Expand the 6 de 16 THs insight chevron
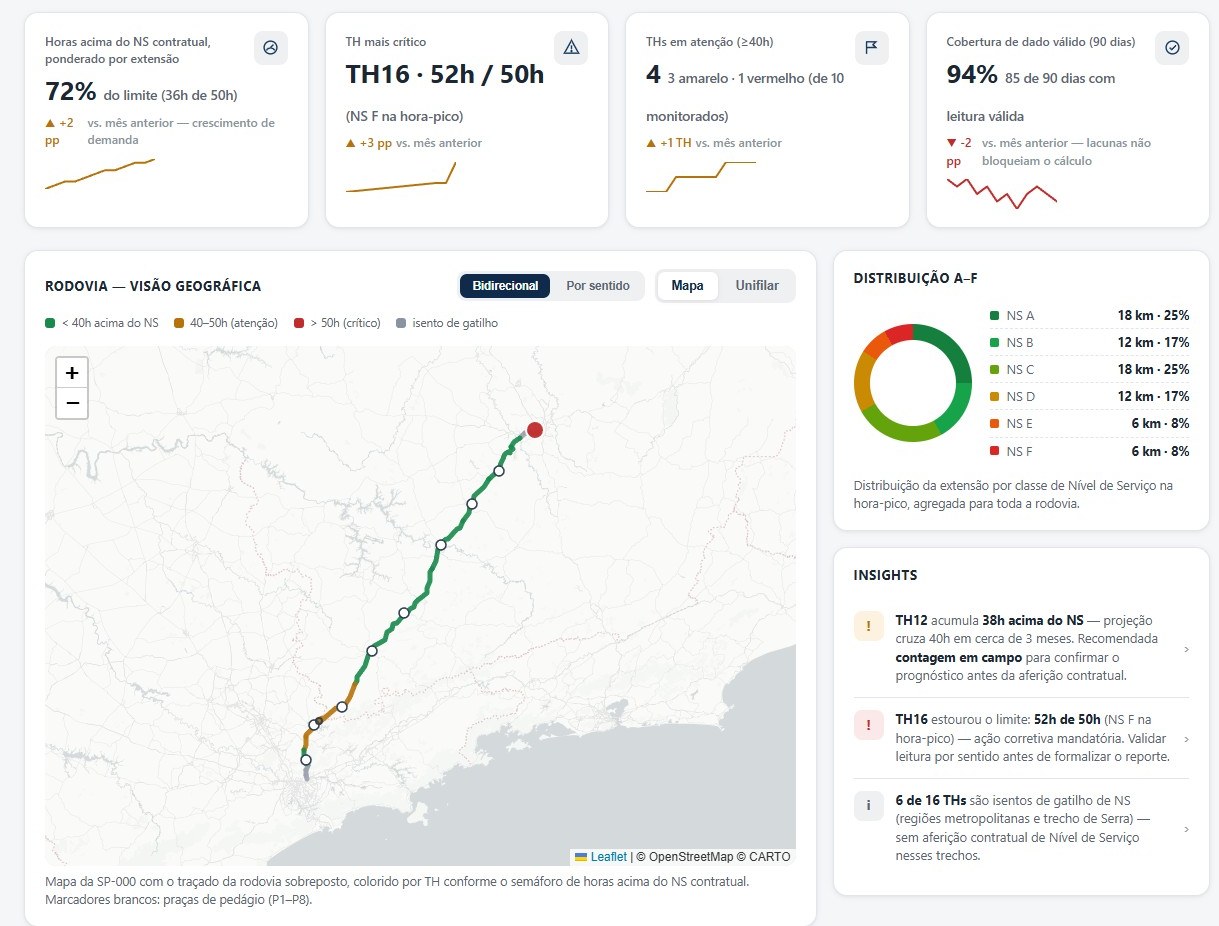Viewport: 1219px width, 926px height. pyautogui.click(x=1186, y=829)
